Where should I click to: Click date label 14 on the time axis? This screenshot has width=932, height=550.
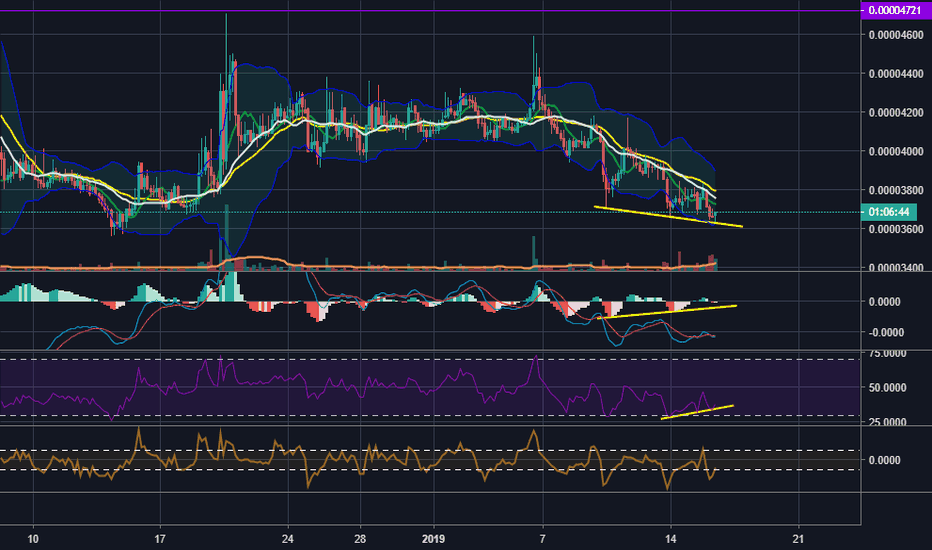coord(670,539)
